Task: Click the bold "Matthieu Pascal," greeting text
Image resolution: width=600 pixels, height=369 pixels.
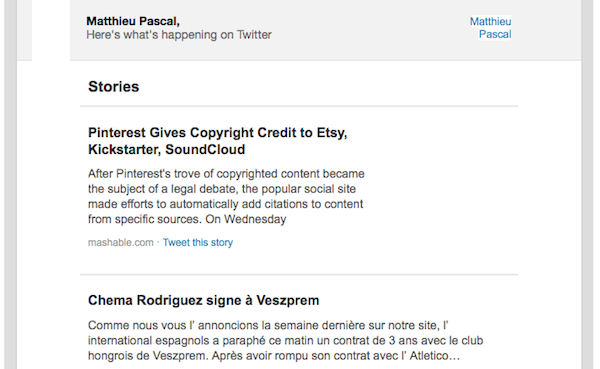Action: [133, 21]
